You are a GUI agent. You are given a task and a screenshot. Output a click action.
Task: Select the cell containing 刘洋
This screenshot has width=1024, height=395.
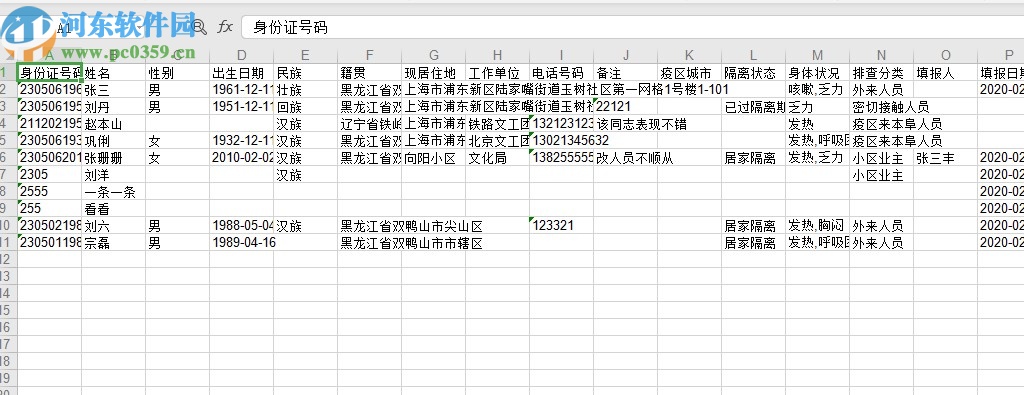tap(114, 174)
